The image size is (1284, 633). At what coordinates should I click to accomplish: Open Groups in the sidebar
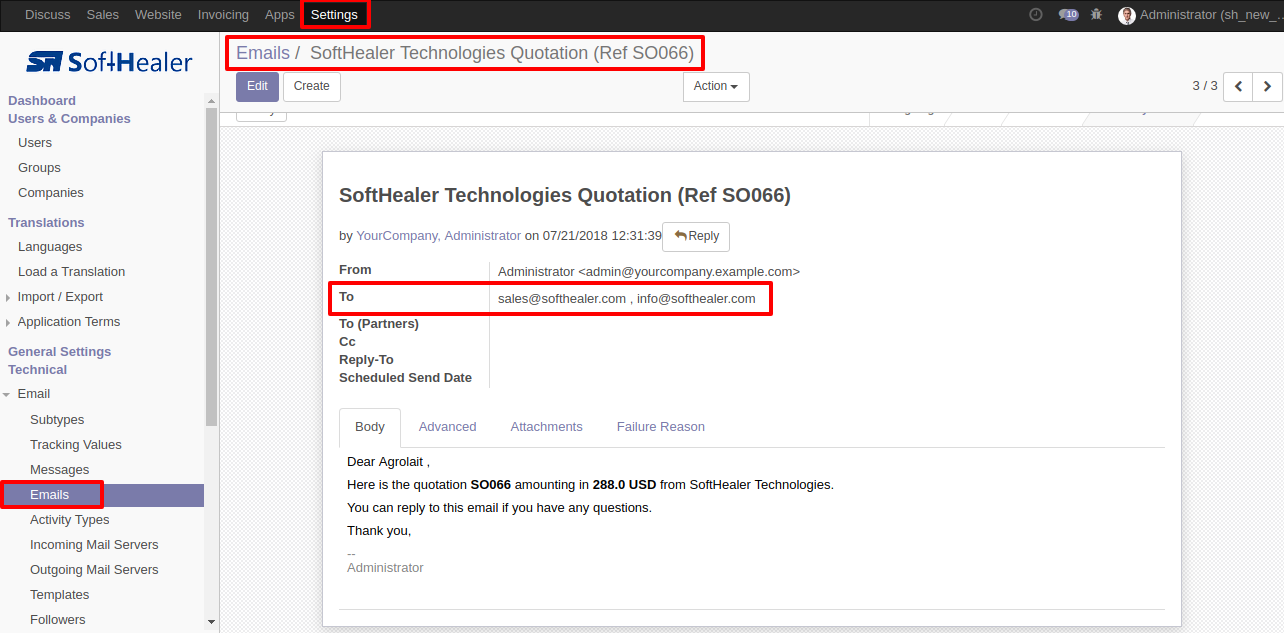coord(39,168)
